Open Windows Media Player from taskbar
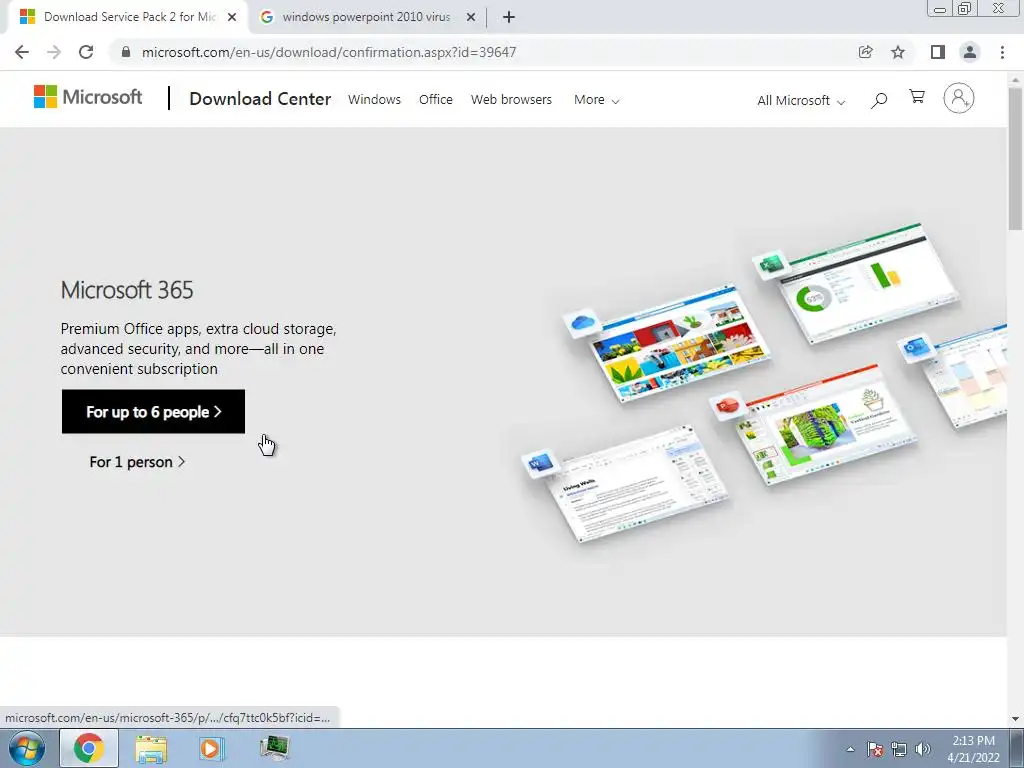 click(x=212, y=748)
